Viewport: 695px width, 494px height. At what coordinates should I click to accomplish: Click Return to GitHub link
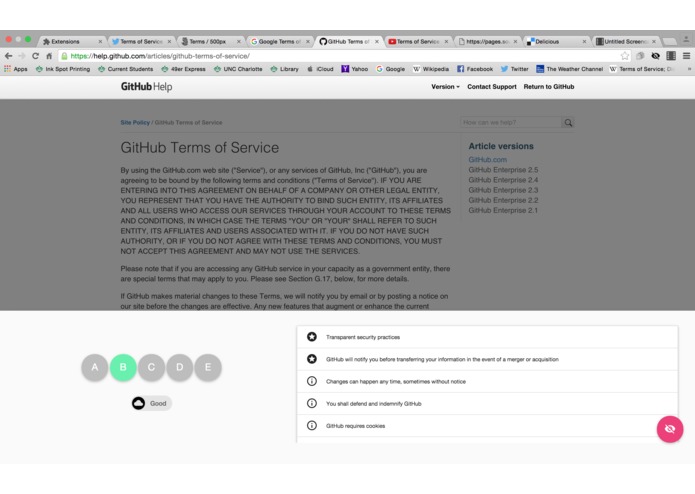click(549, 87)
